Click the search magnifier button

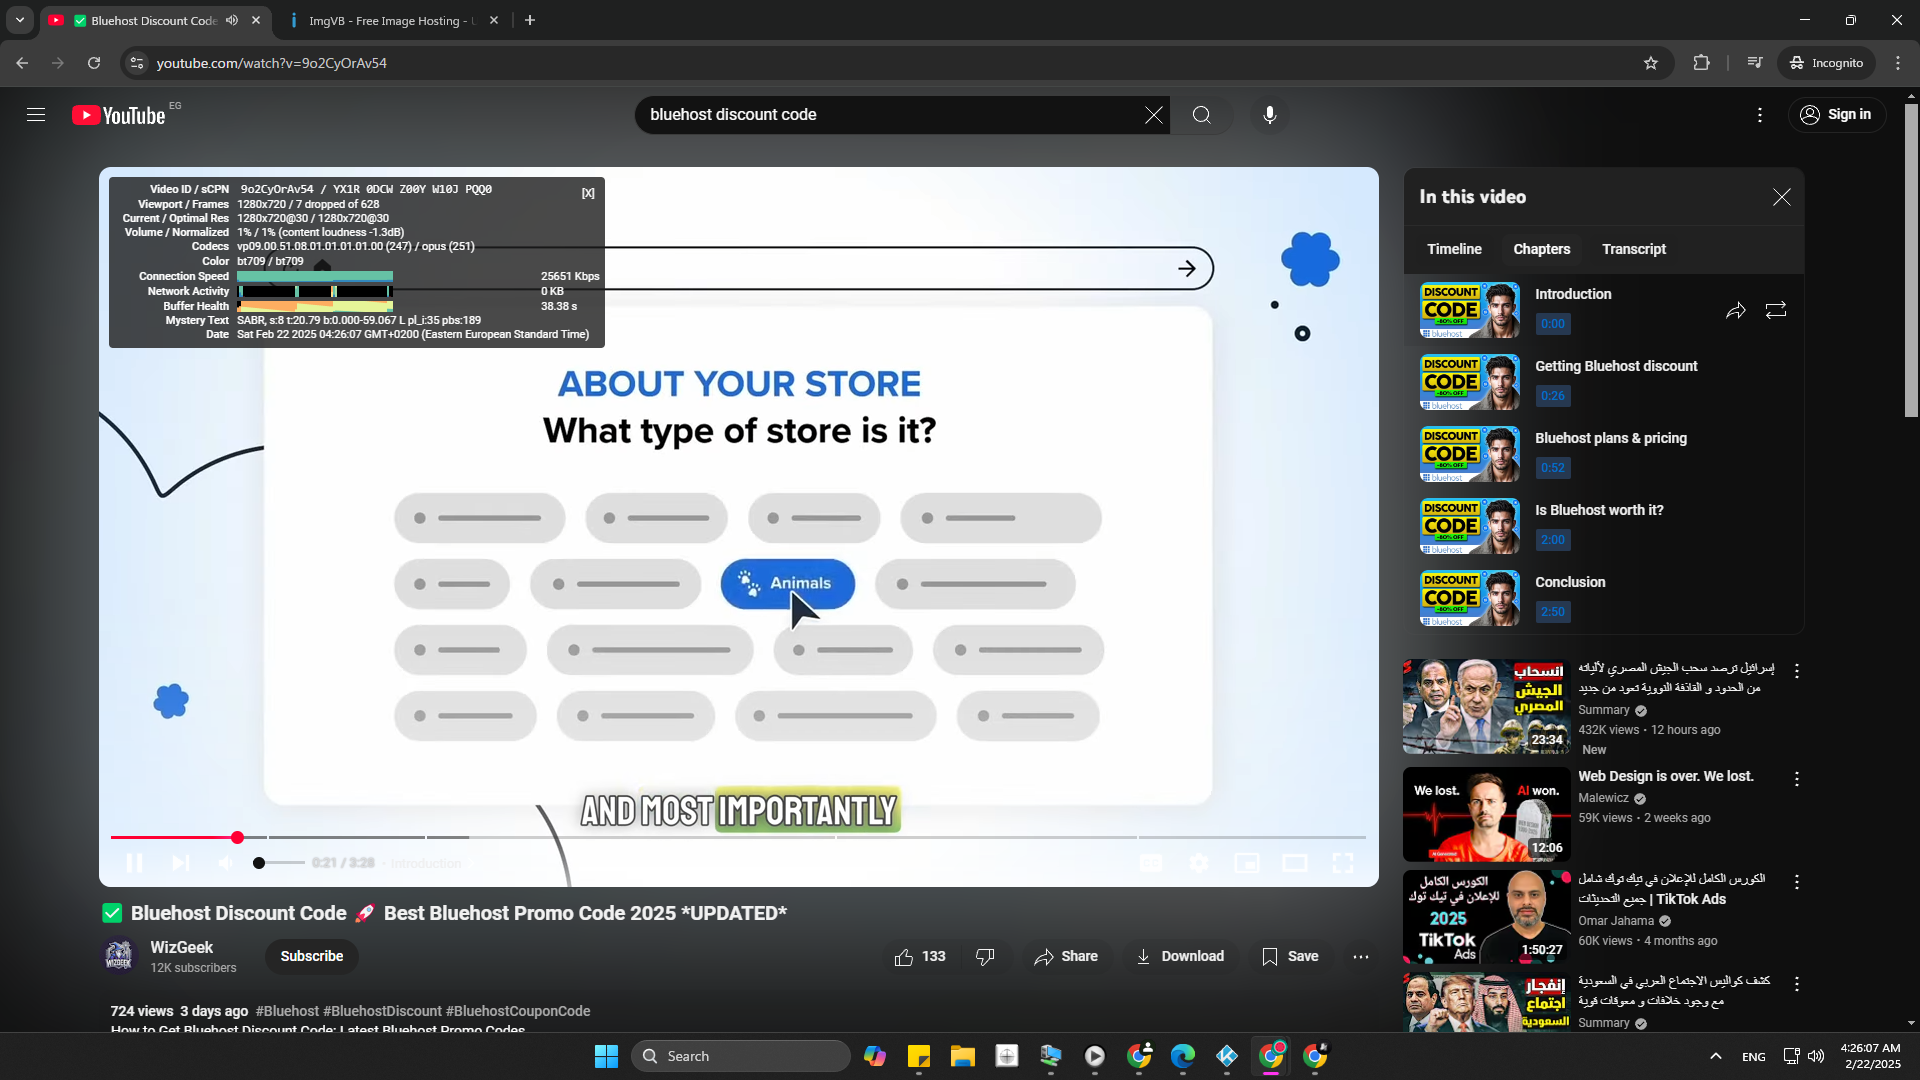[x=1201, y=115]
